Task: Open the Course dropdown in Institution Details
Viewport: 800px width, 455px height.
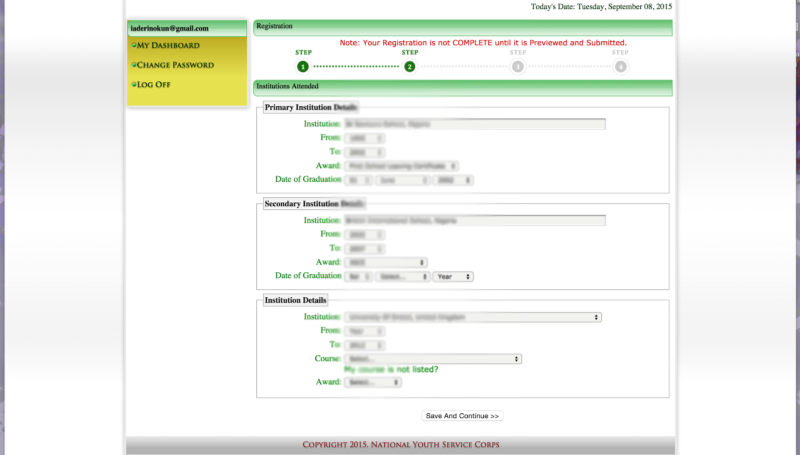Action: coord(432,358)
